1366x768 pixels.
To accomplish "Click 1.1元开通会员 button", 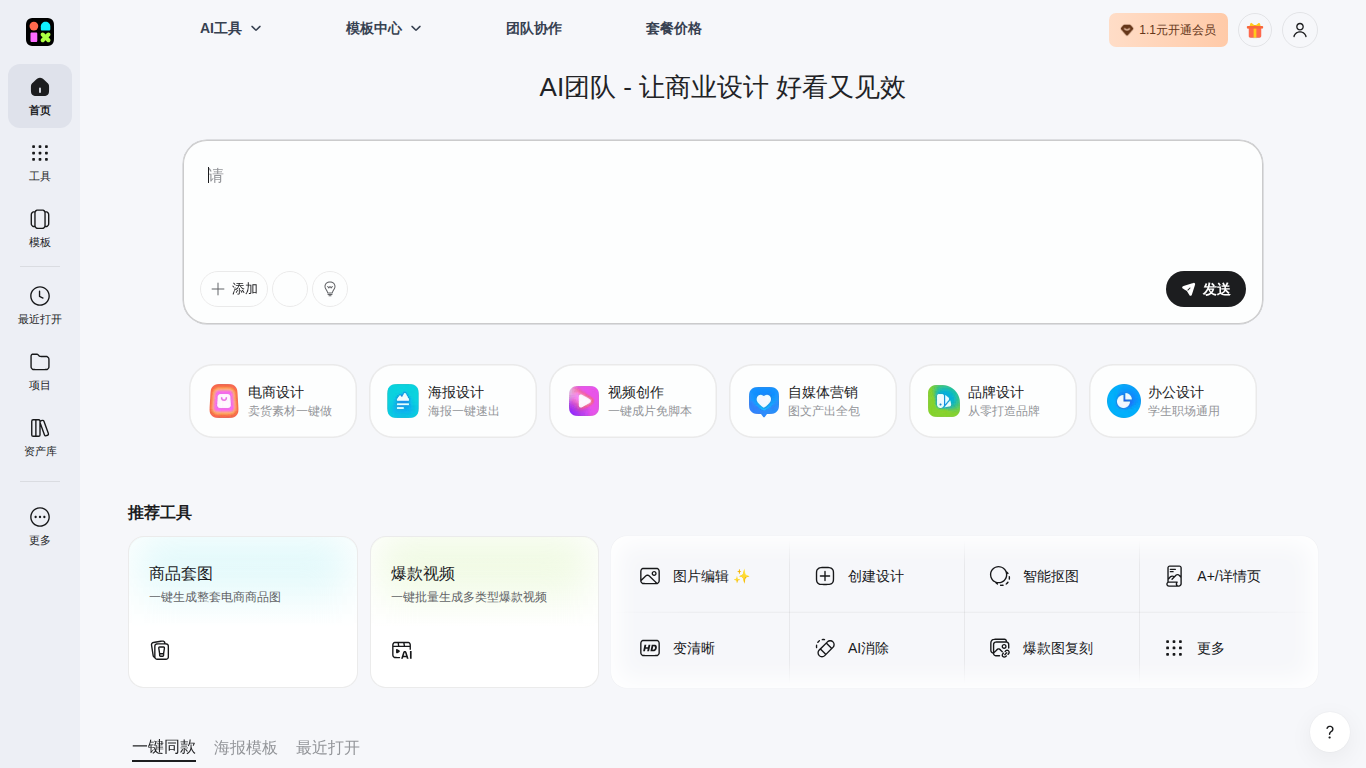I will click(x=1168, y=30).
